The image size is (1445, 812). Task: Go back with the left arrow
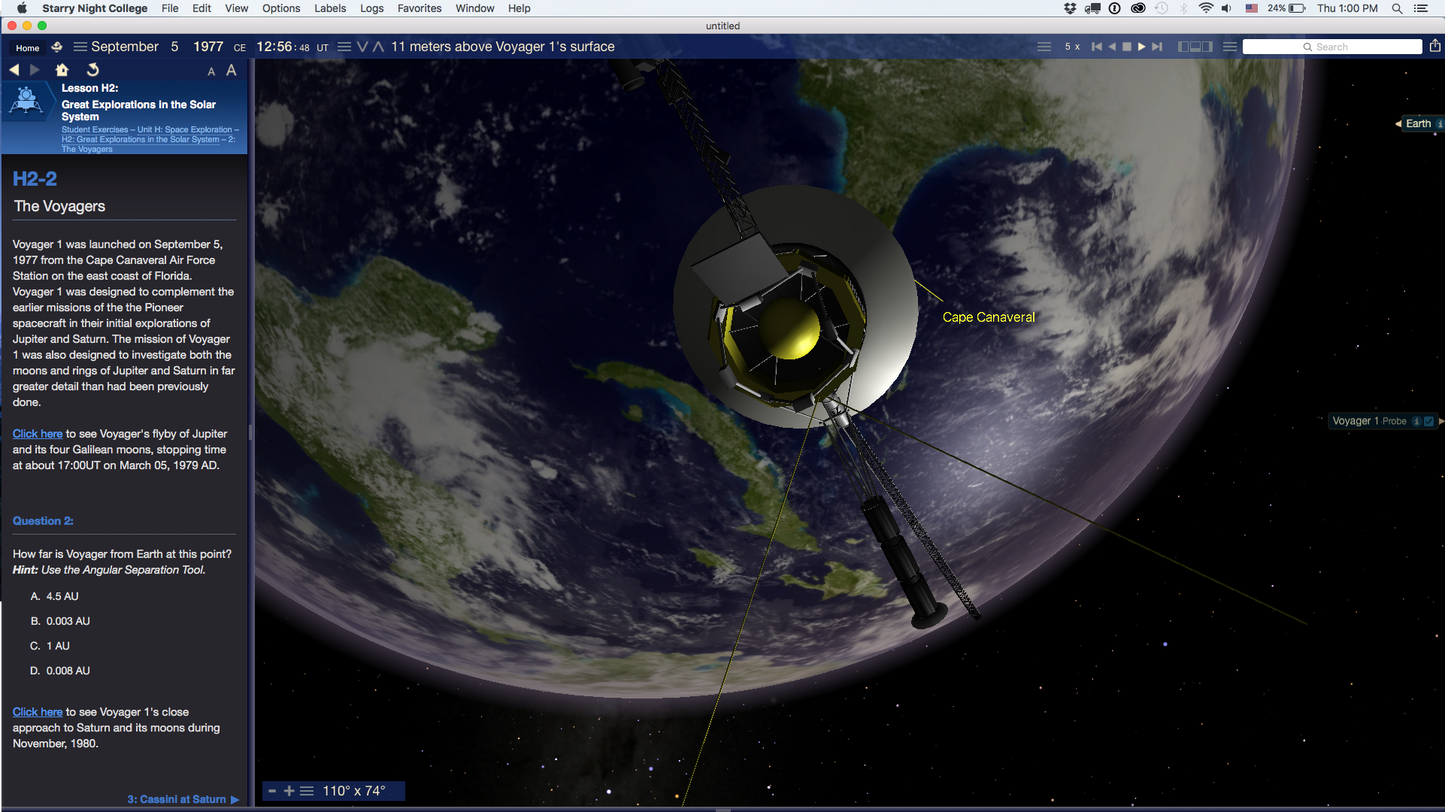point(14,70)
